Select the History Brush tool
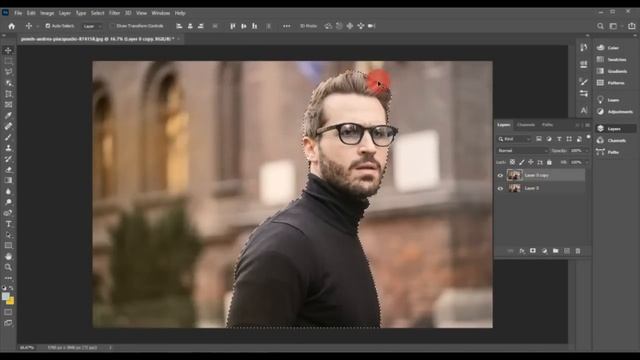Image resolution: width=640 pixels, height=360 pixels. 8,159
